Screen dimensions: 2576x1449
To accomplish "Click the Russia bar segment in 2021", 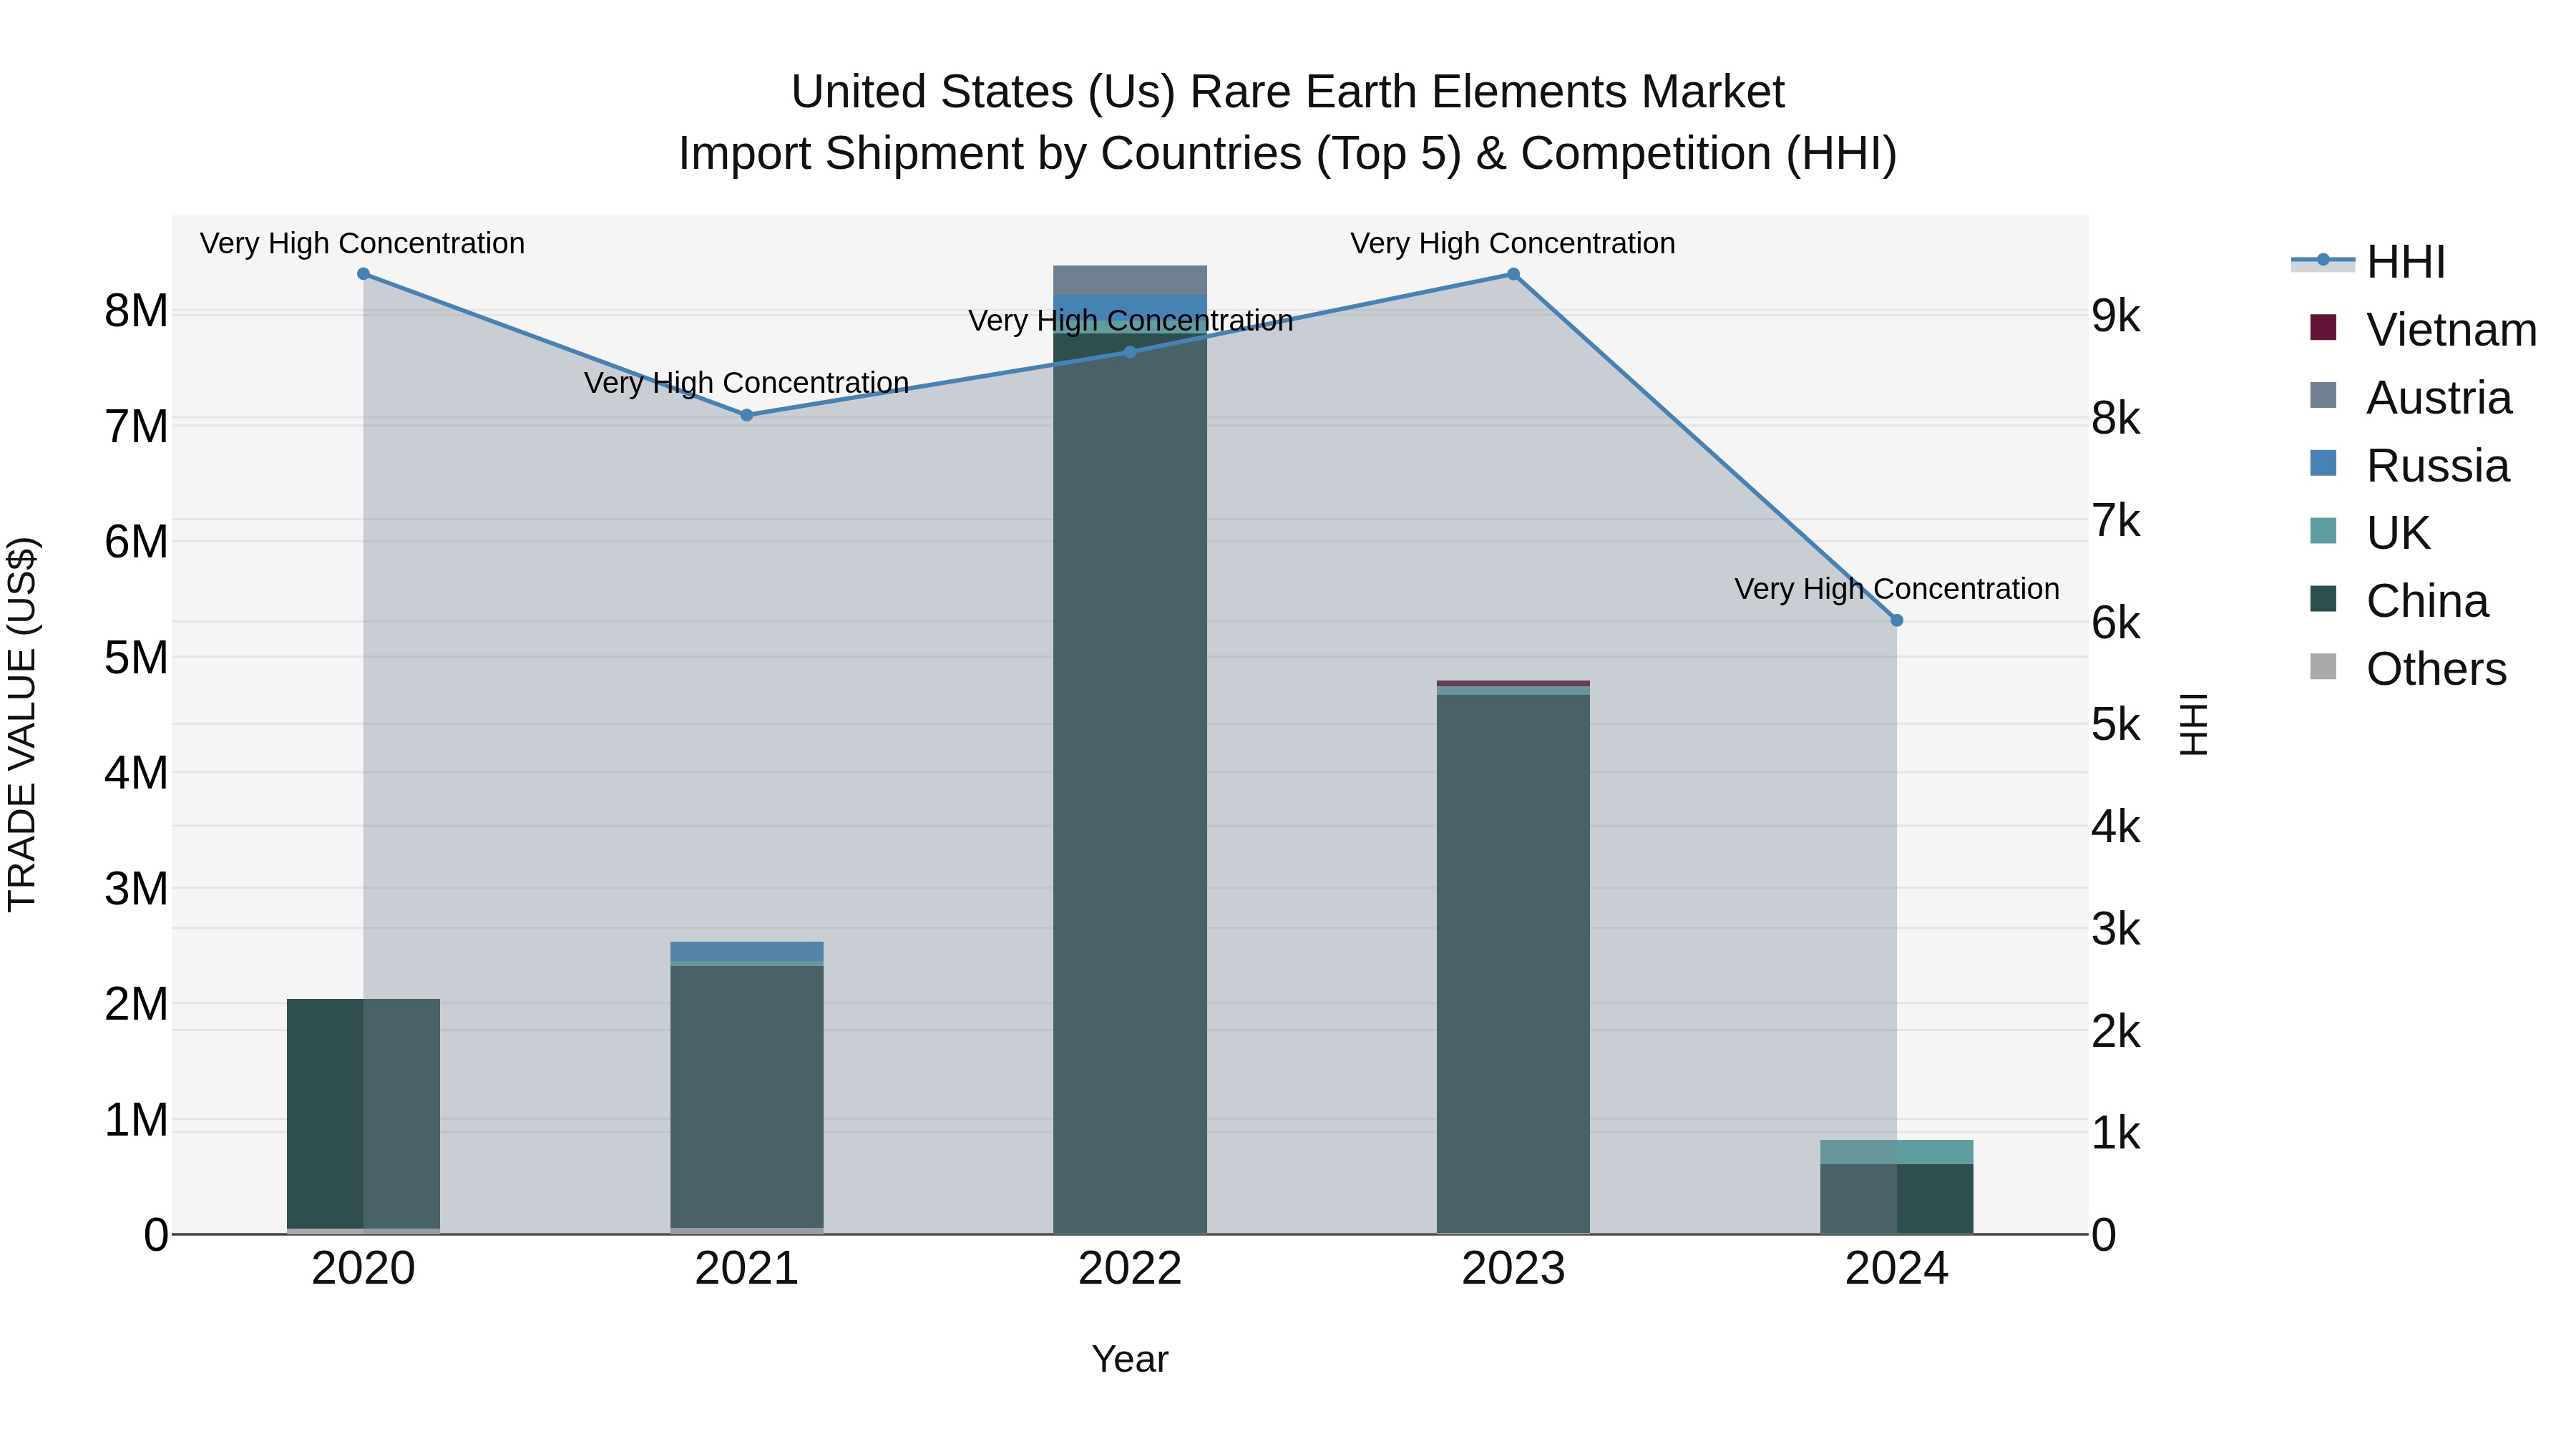I will pos(747,951).
